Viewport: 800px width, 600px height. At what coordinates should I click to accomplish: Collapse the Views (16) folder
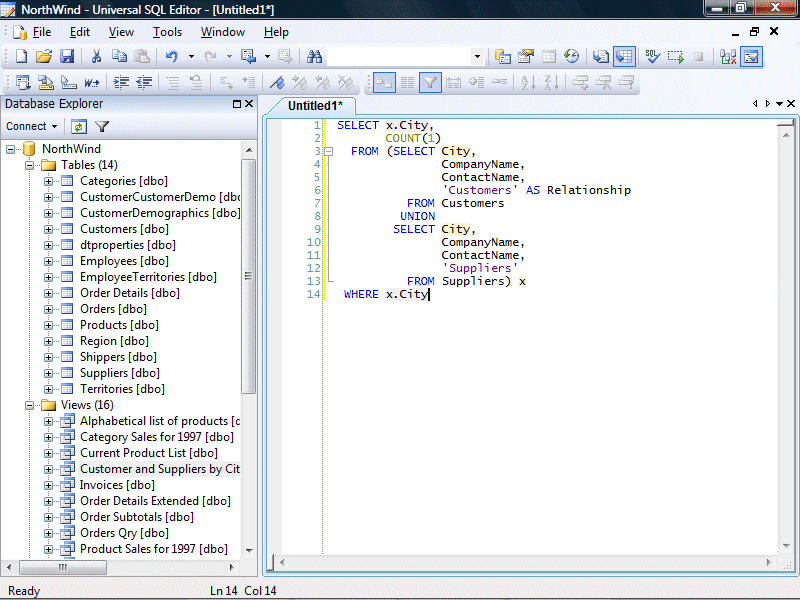[x=30, y=405]
